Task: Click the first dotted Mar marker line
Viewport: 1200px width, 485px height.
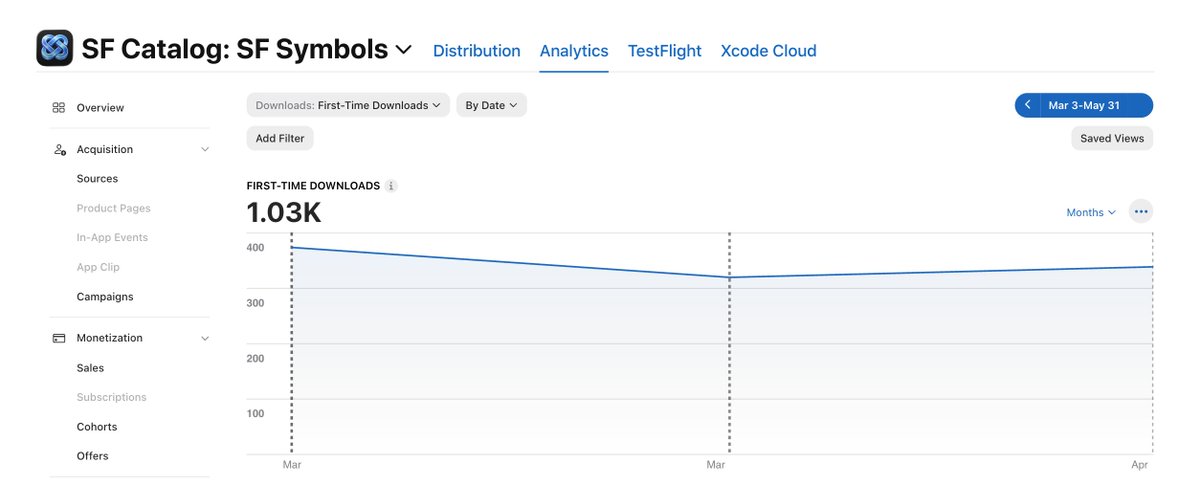Action: click(291, 344)
